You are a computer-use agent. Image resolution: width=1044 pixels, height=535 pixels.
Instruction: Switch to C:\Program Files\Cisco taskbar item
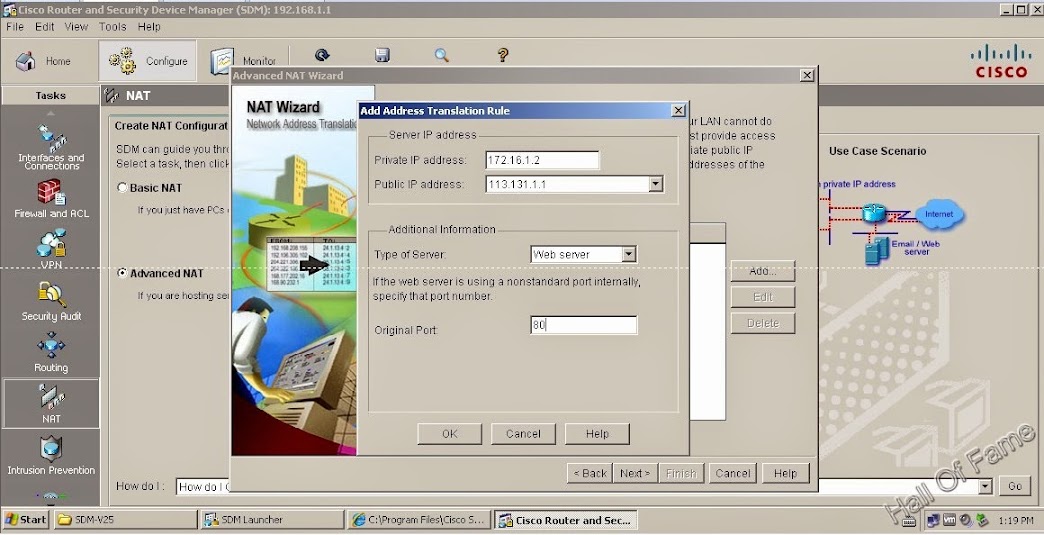[x=419, y=520]
